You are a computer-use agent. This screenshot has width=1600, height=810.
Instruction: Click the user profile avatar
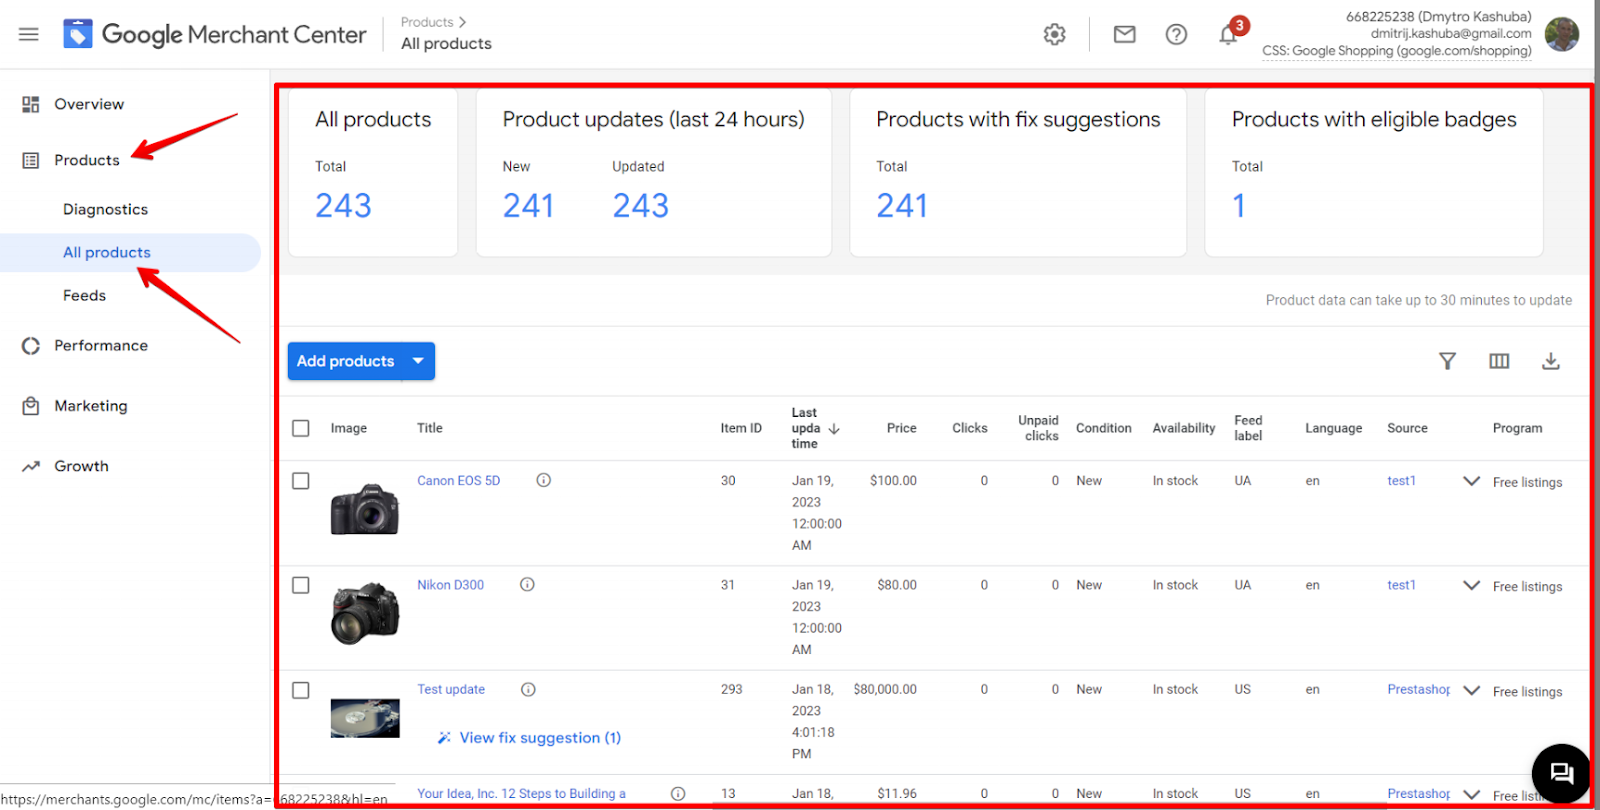pos(1561,34)
